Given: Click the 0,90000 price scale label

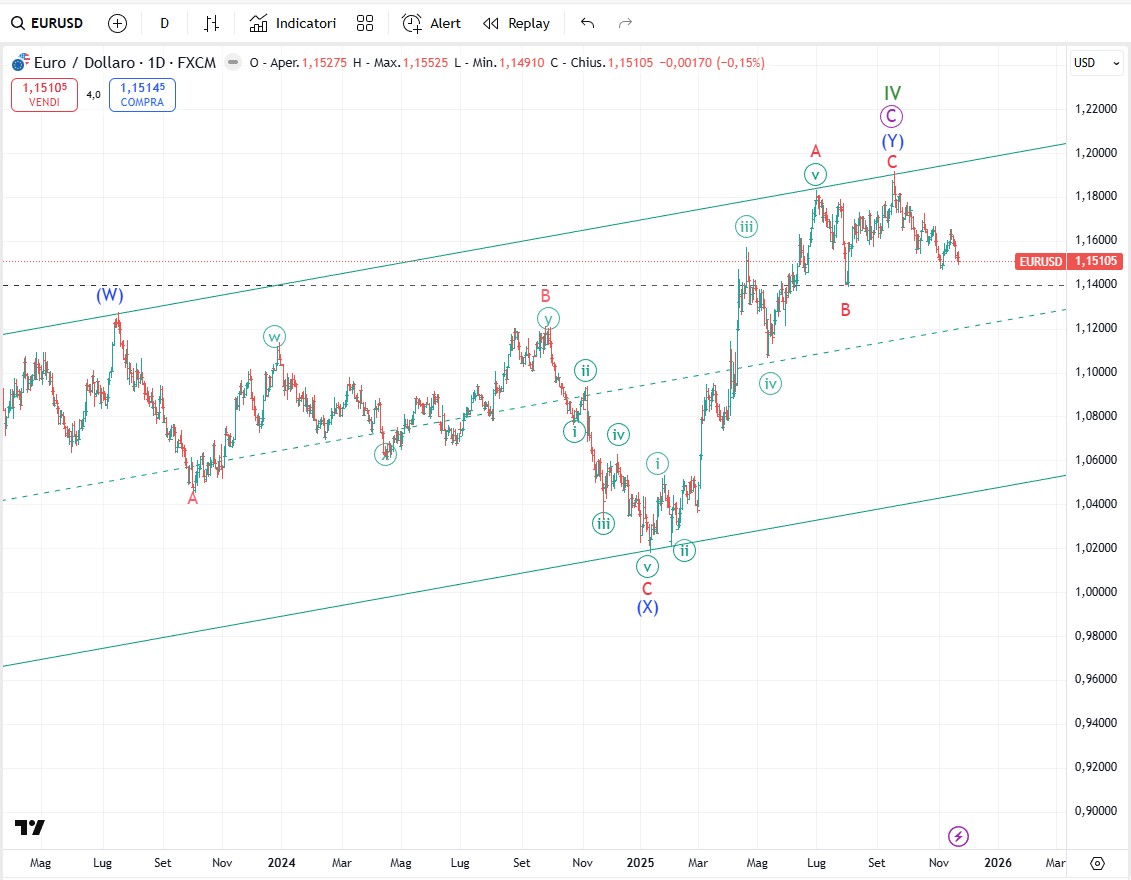Looking at the screenshot, I should coord(1096,811).
